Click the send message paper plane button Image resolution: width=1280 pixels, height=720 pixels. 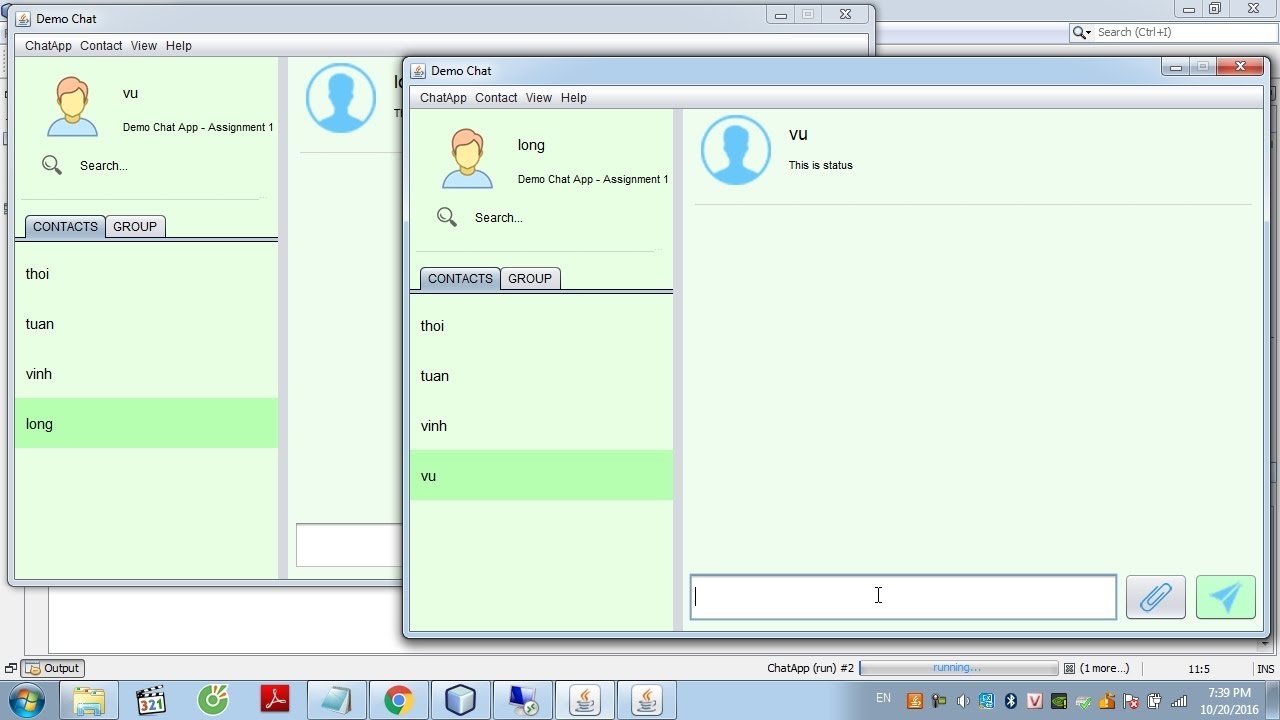click(x=1225, y=597)
